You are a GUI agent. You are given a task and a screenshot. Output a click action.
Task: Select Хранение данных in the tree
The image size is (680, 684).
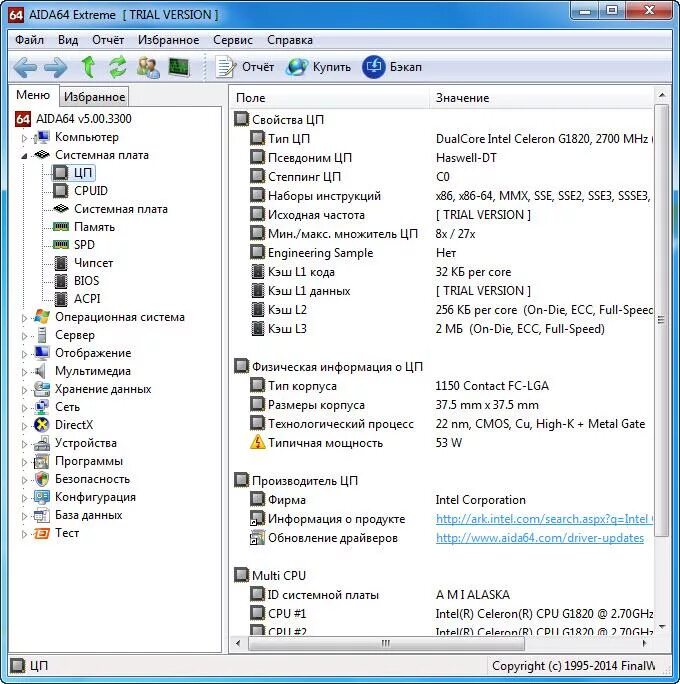pyautogui.click(x=103, y=389)
